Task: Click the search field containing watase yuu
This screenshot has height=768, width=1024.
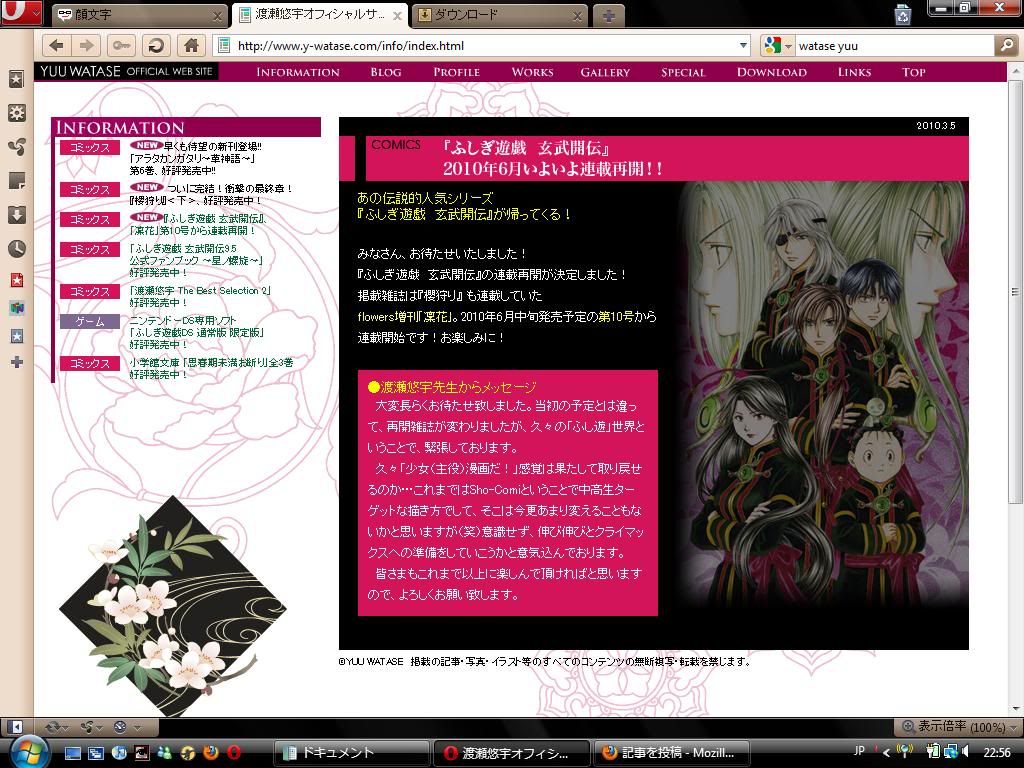Action: click(x=893, y=46)
